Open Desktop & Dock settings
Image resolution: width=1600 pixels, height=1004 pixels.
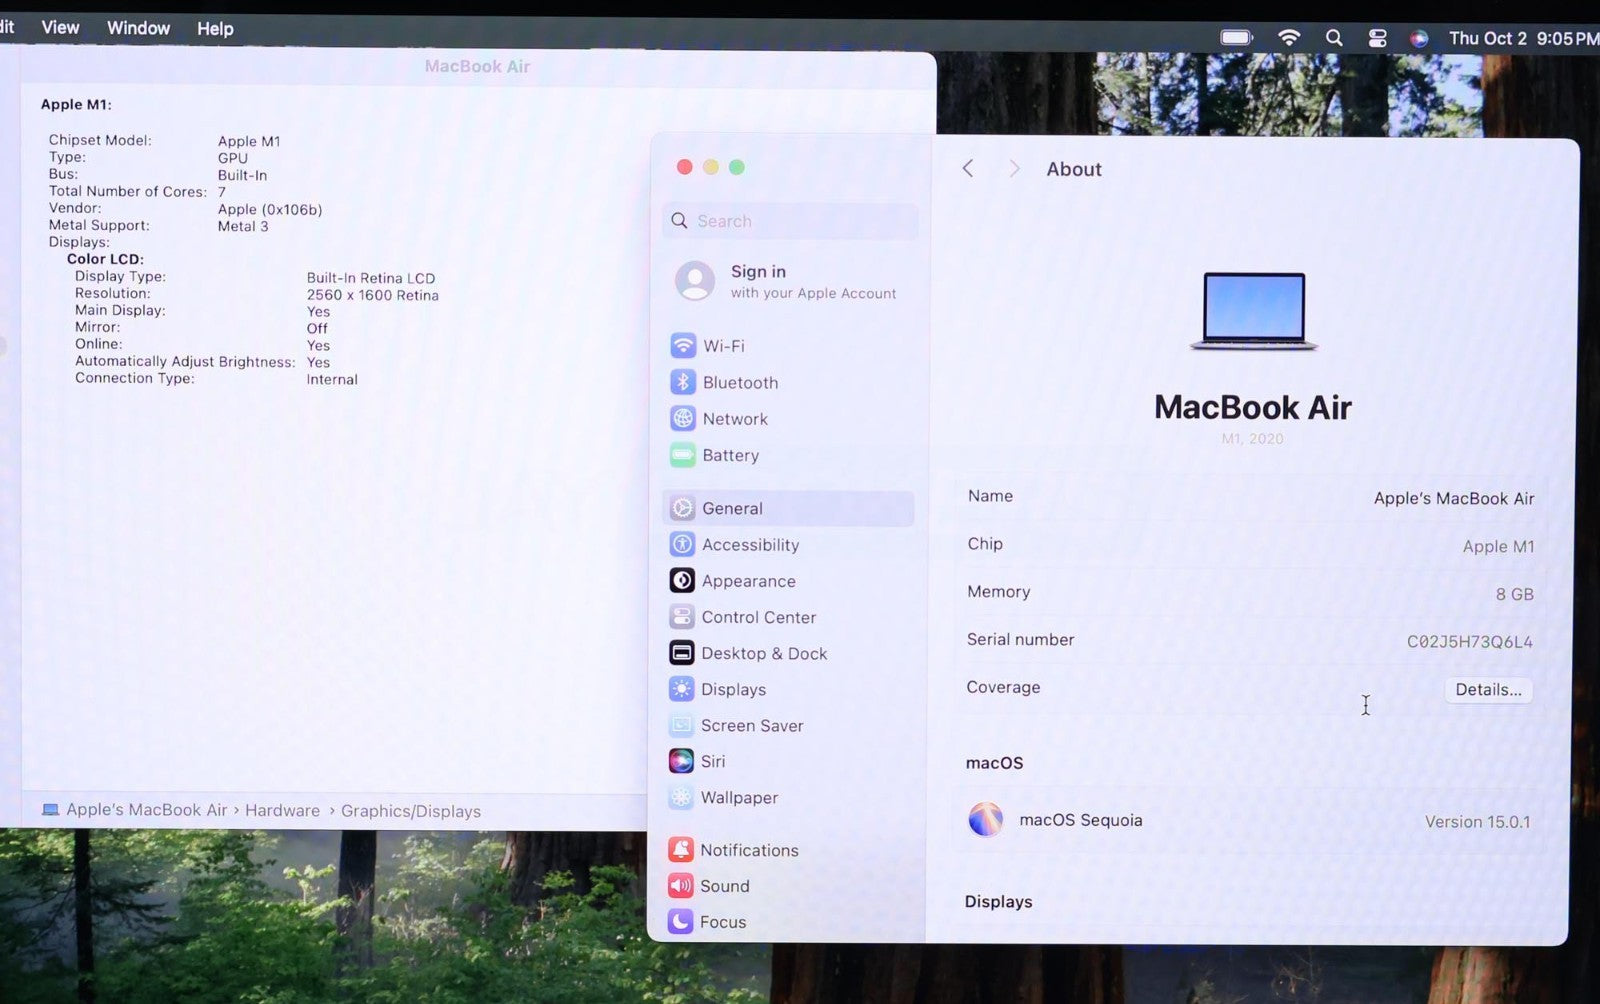[x=763, y=653]
